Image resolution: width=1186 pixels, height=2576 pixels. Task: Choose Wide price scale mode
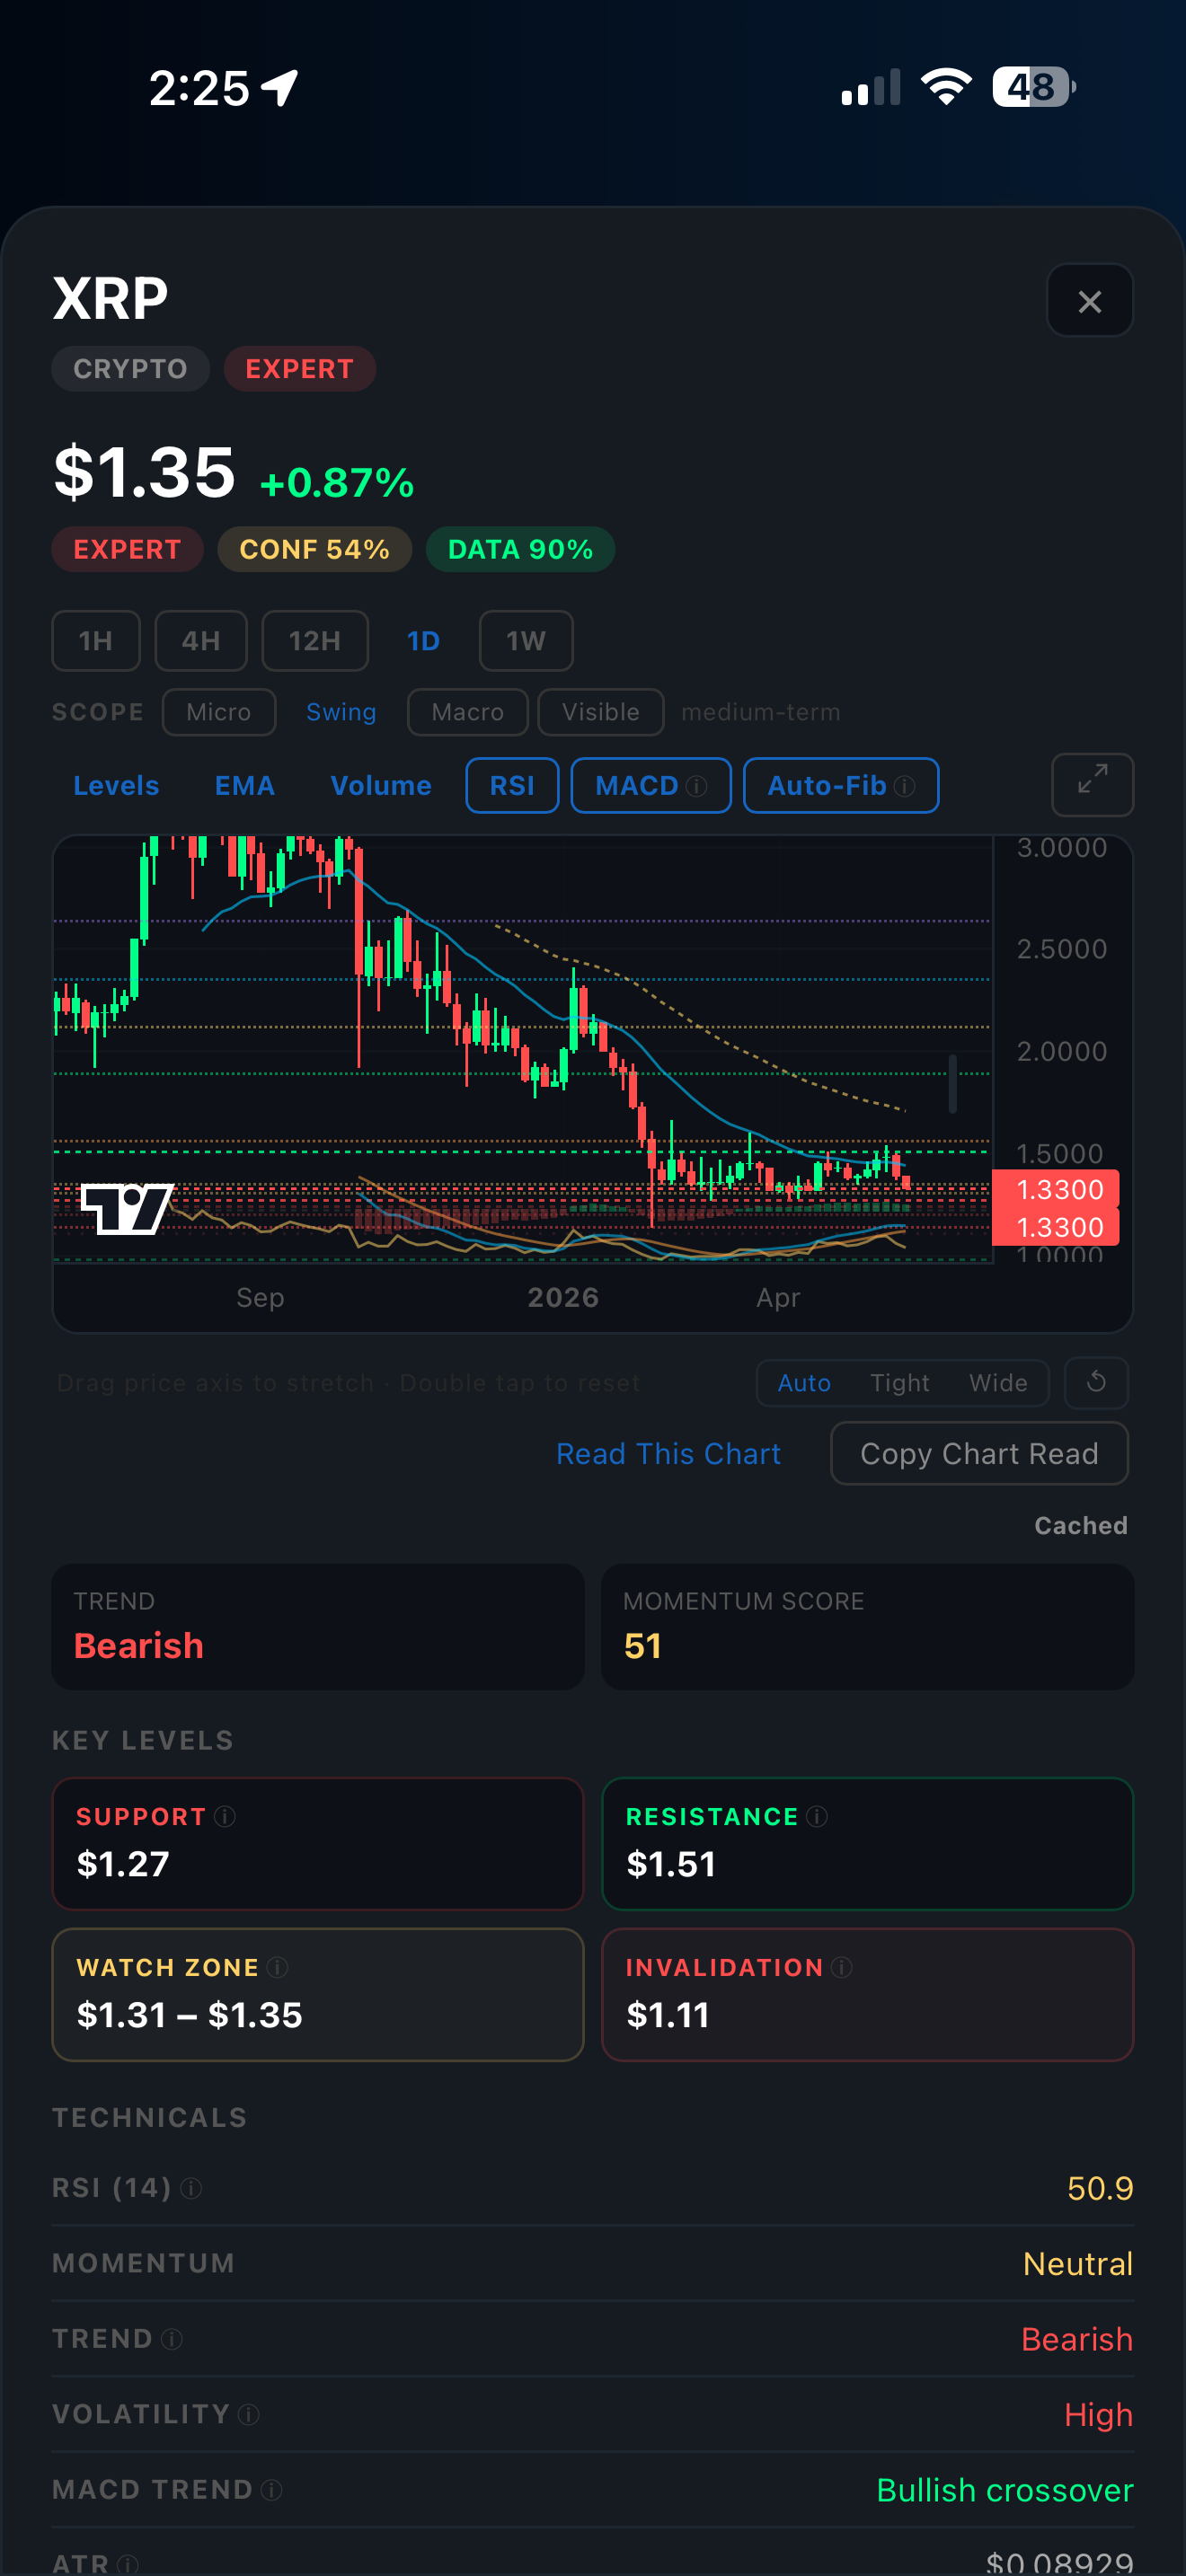[998, 1383]
